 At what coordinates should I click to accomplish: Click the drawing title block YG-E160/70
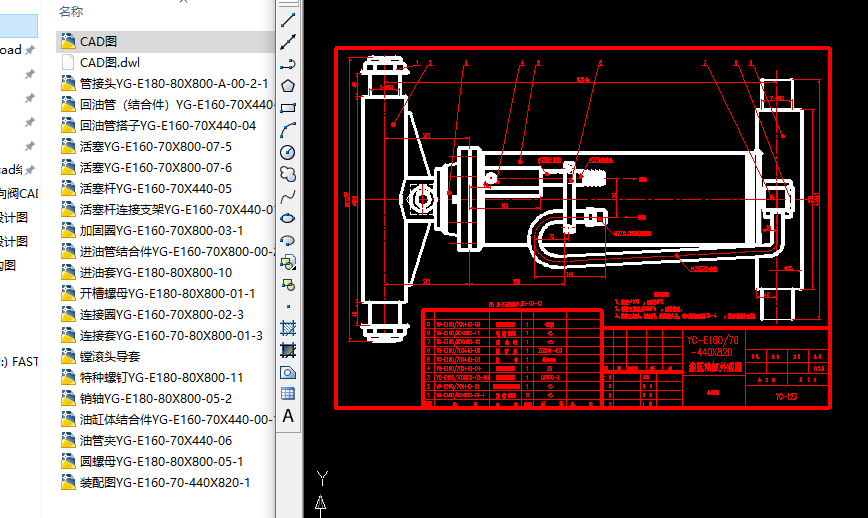tap(712, 342)
